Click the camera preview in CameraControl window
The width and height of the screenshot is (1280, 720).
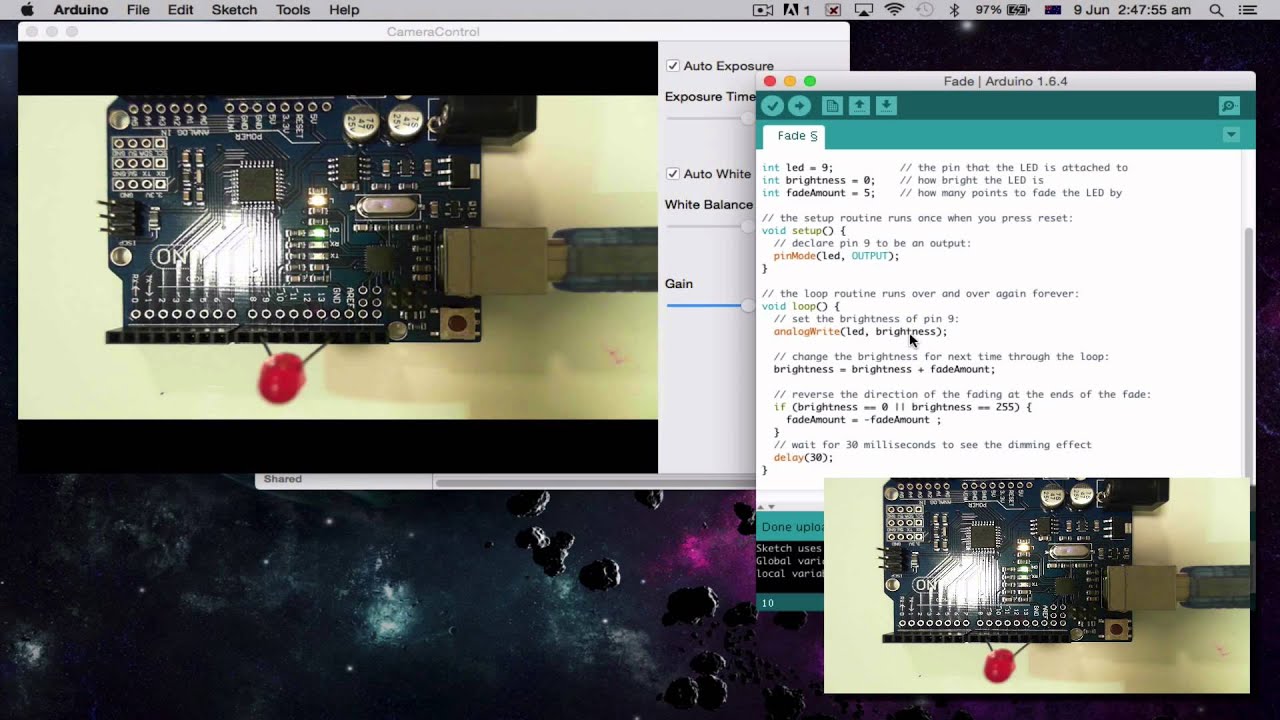338,257
